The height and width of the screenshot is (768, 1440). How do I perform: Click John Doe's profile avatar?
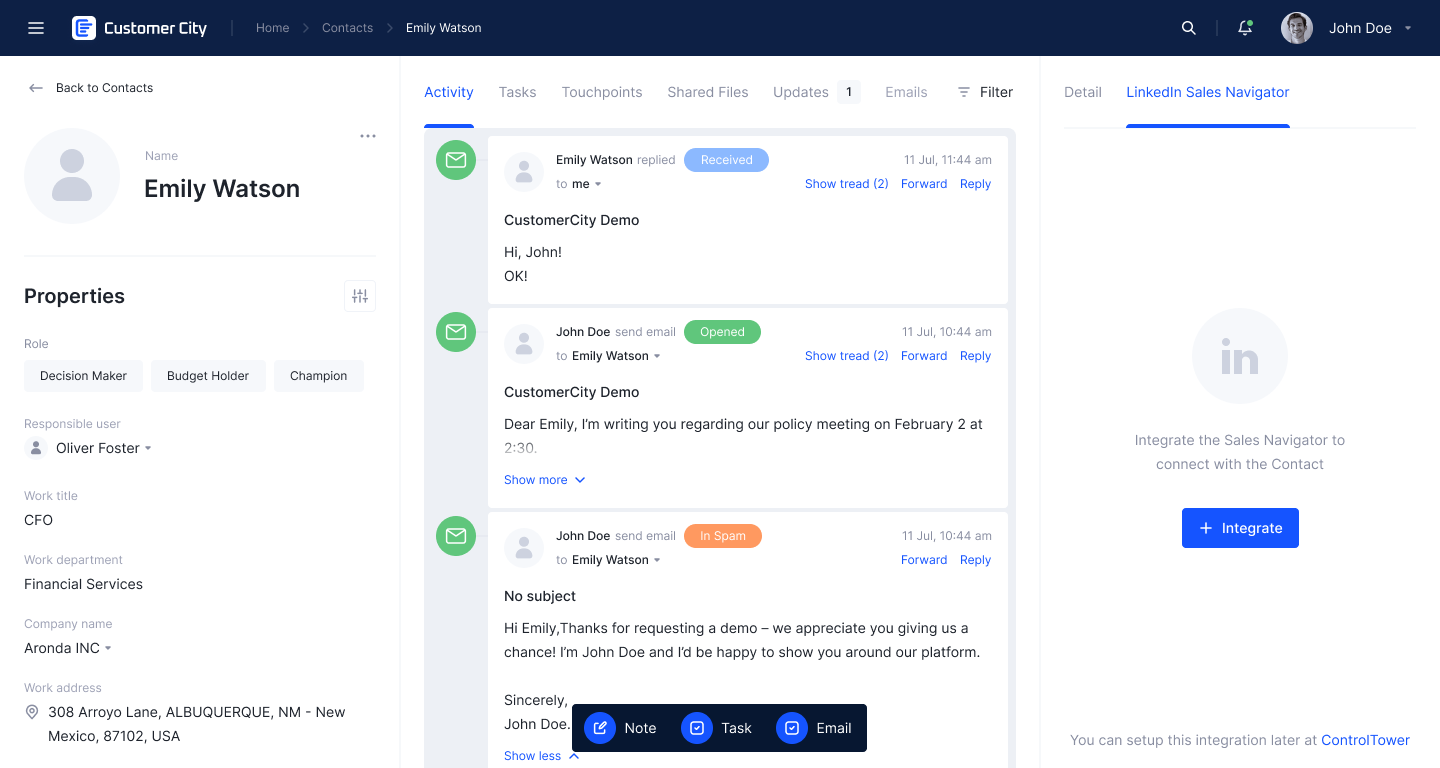pyautogui.click(x=1297, y=28)
